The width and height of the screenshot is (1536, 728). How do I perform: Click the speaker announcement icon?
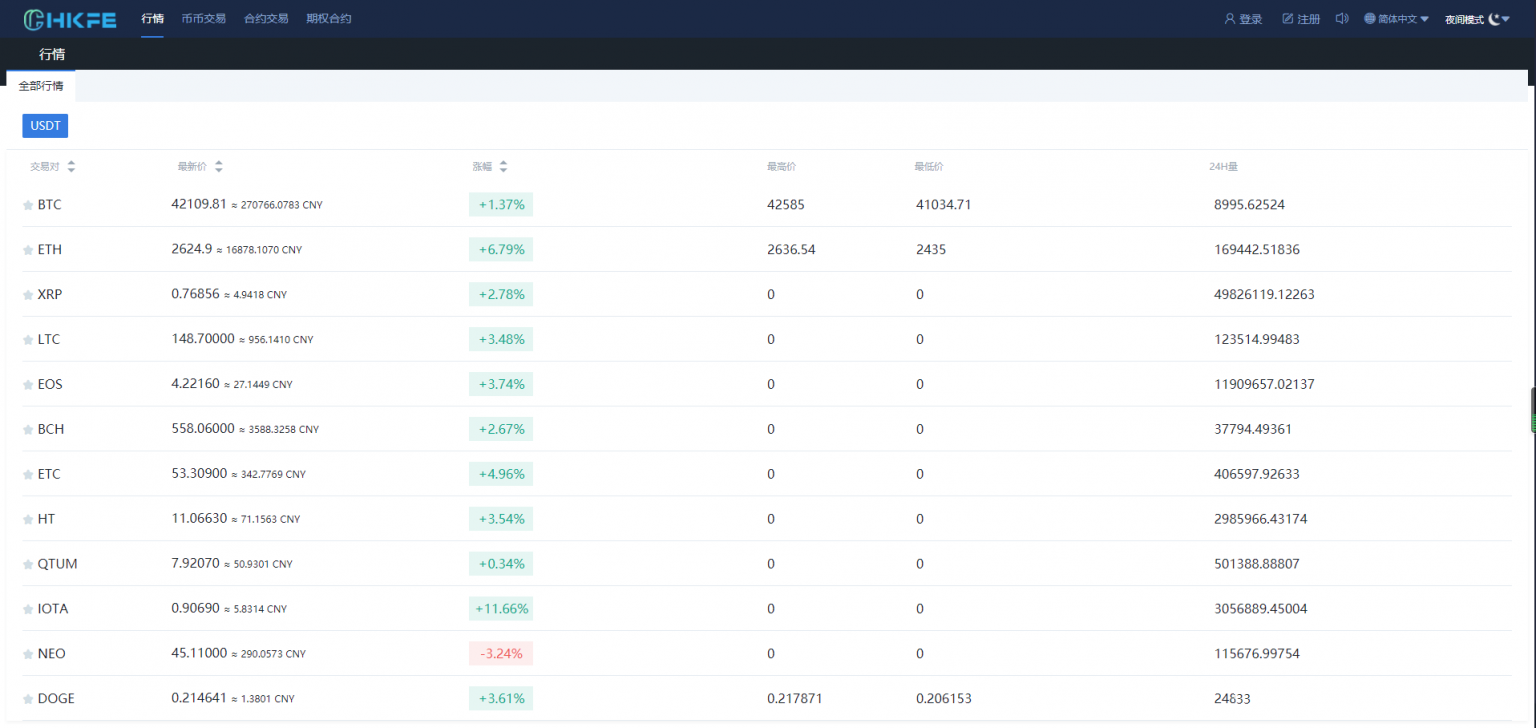pyautogui.click(x=1342, y=19)
